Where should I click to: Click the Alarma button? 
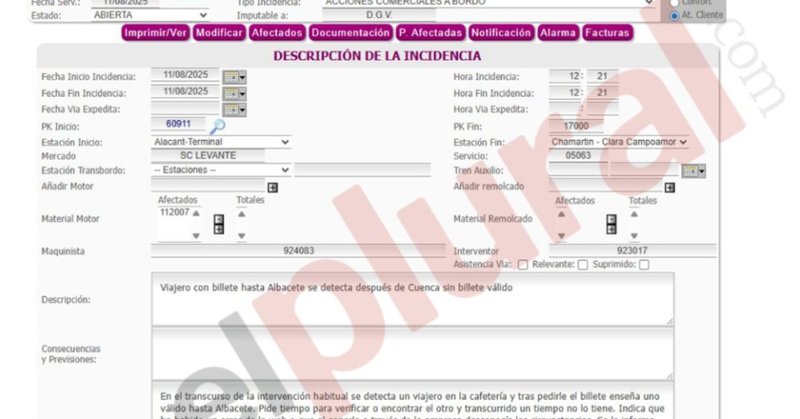(558, 33)
